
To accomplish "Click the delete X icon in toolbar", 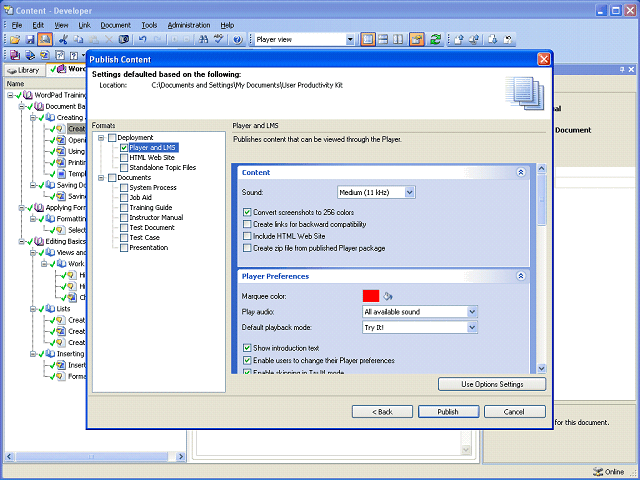I will coord(109,40).
